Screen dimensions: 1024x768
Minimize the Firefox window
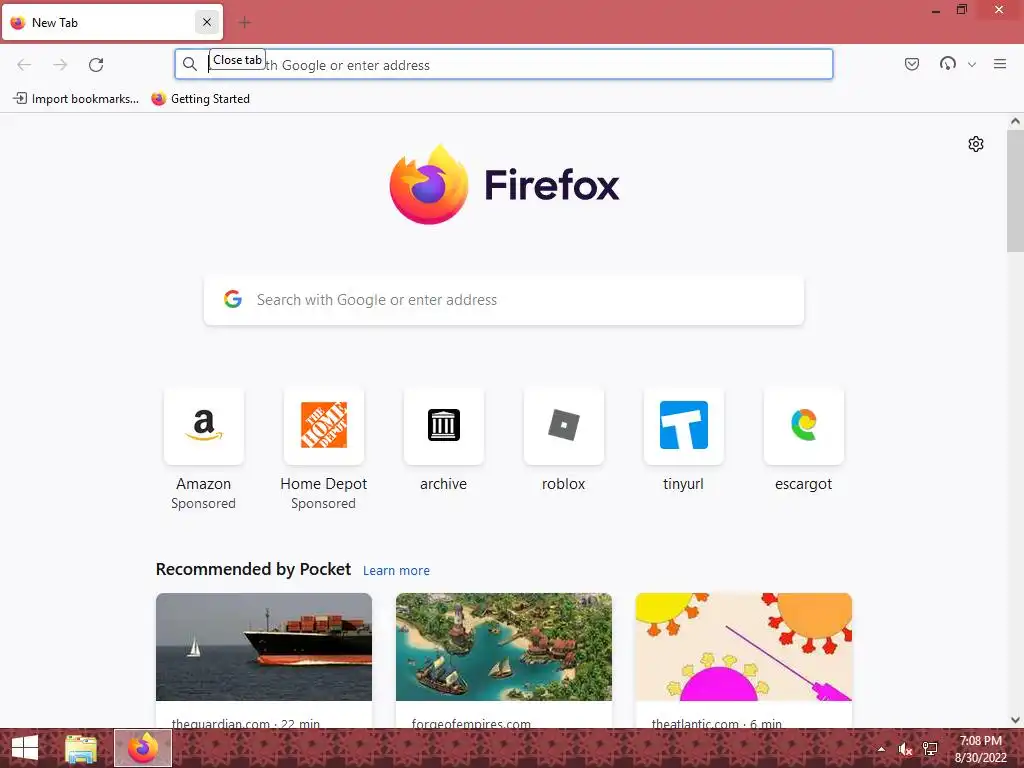[936, 10]
